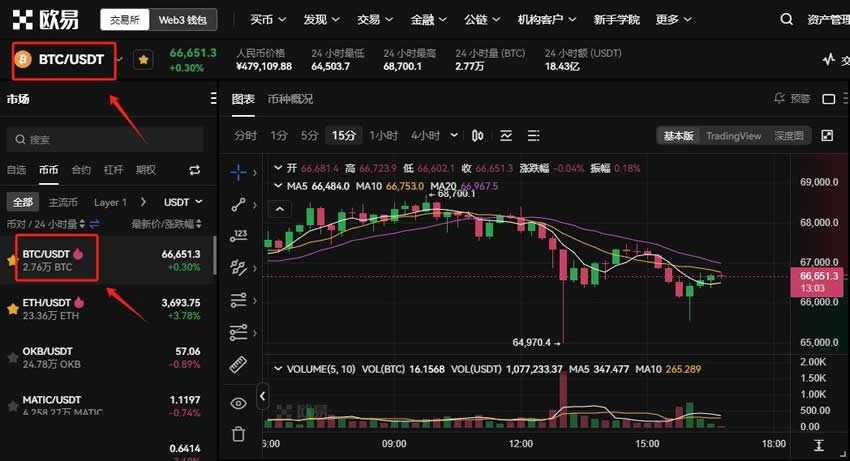Open the chart indicators icon

[506, 135]
